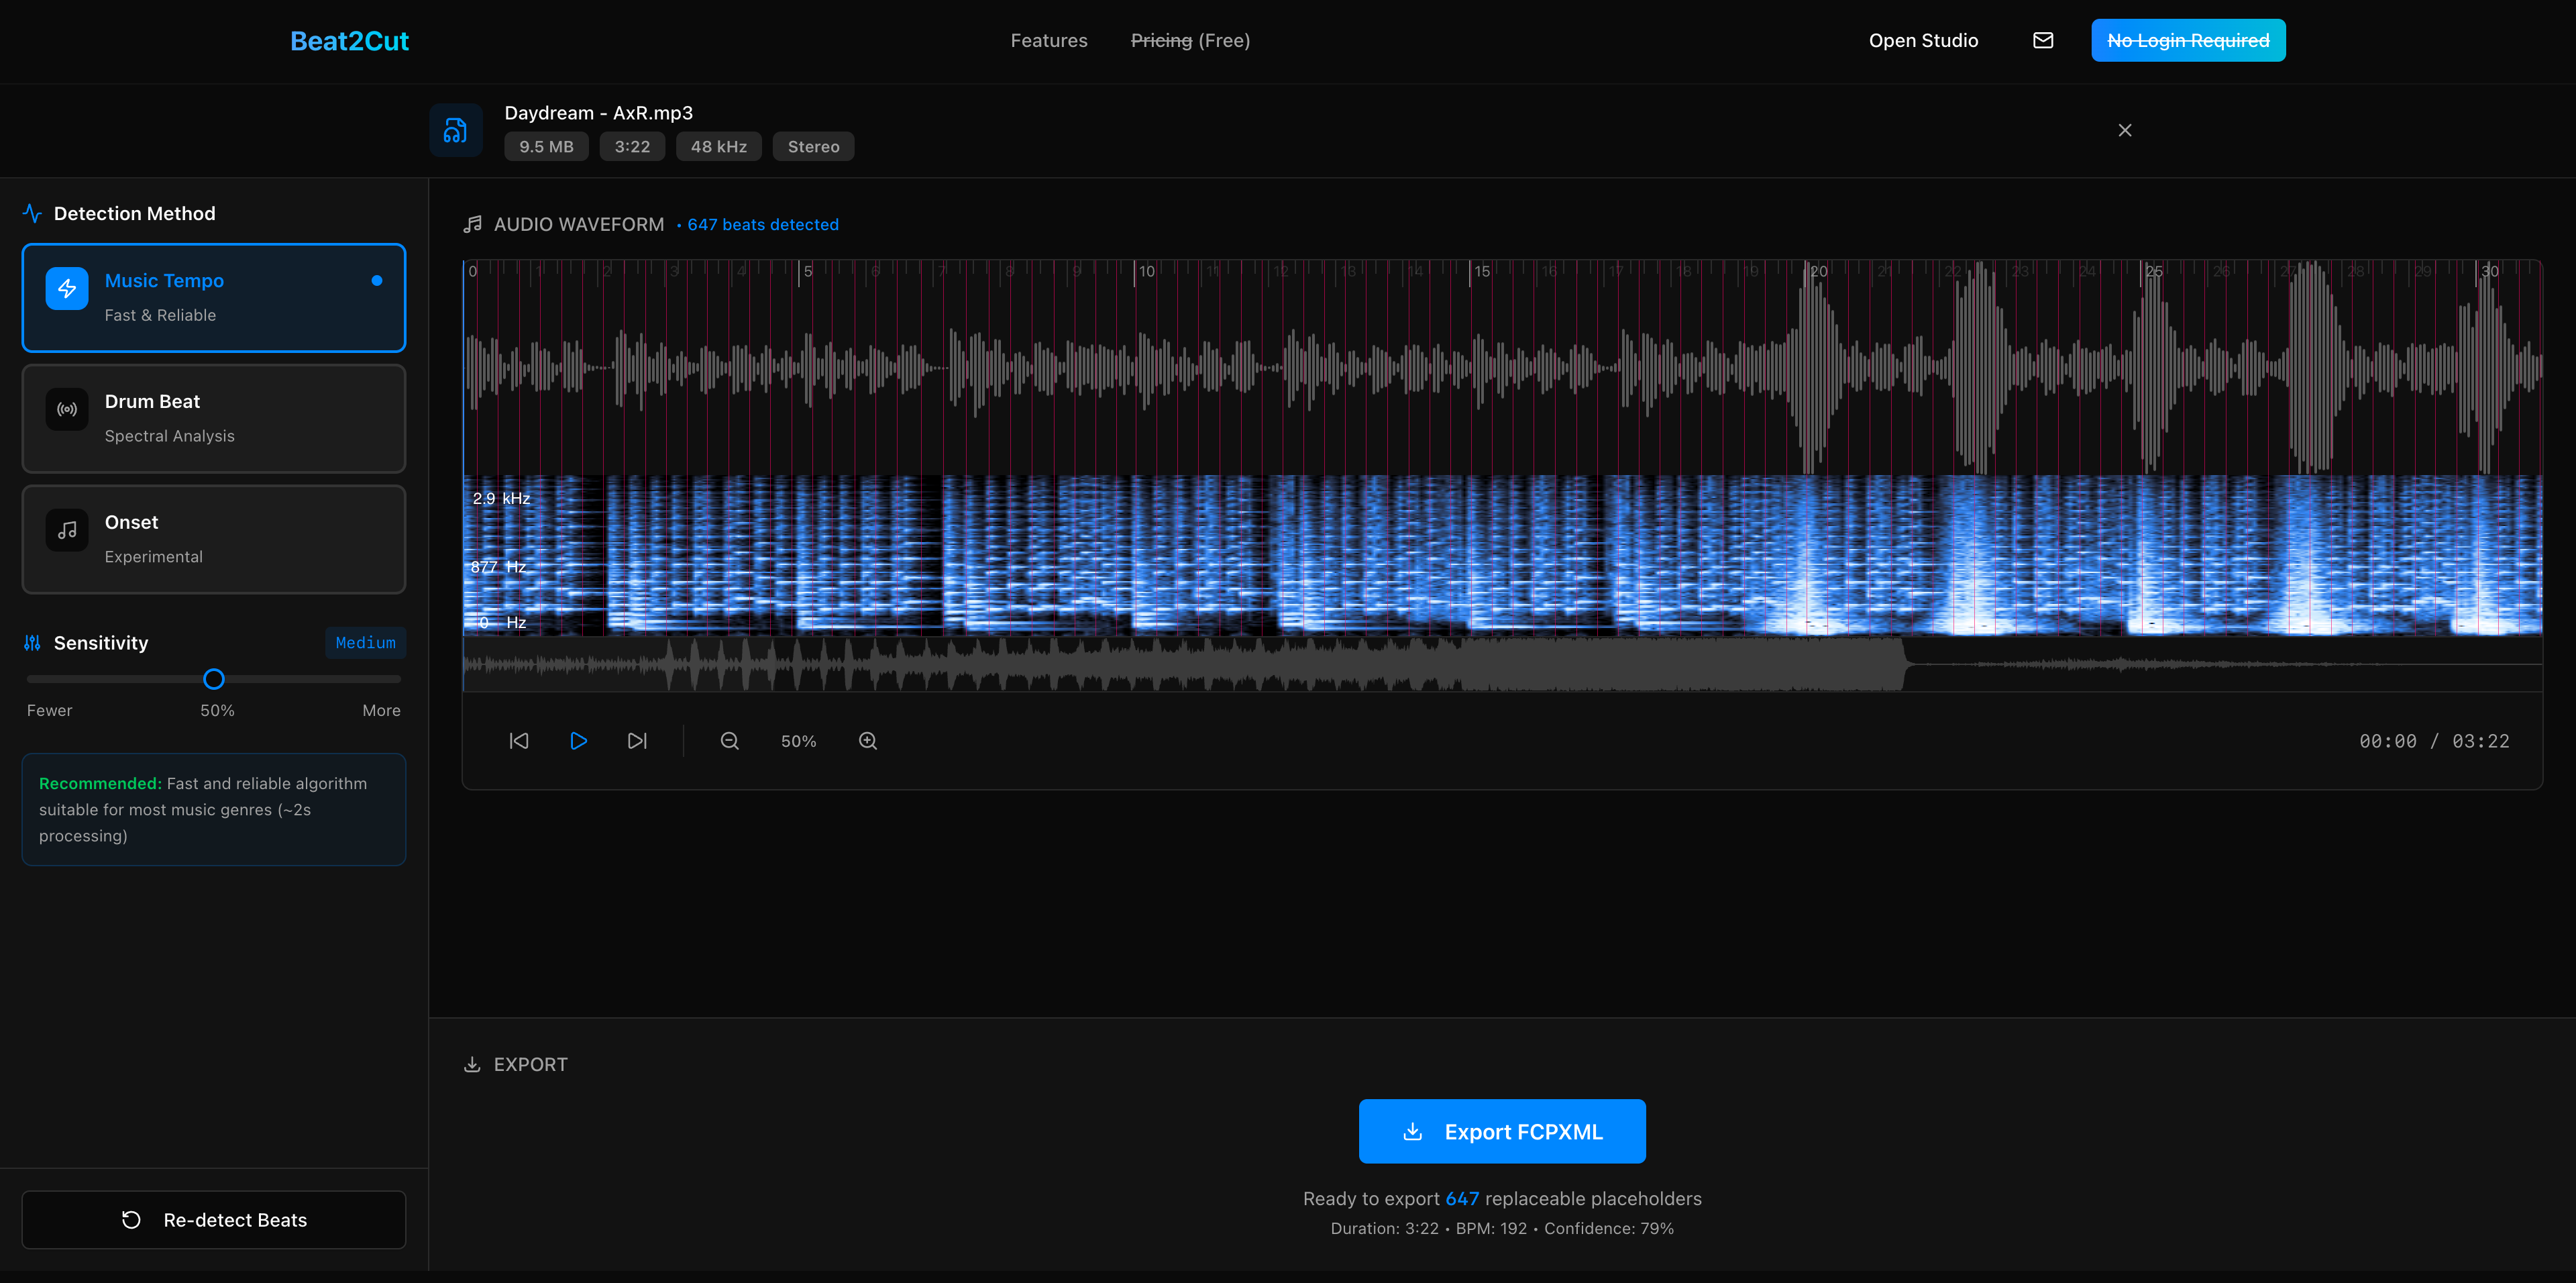
Task: Adjust the sensitivity slider handle
Action: point(213,678)
